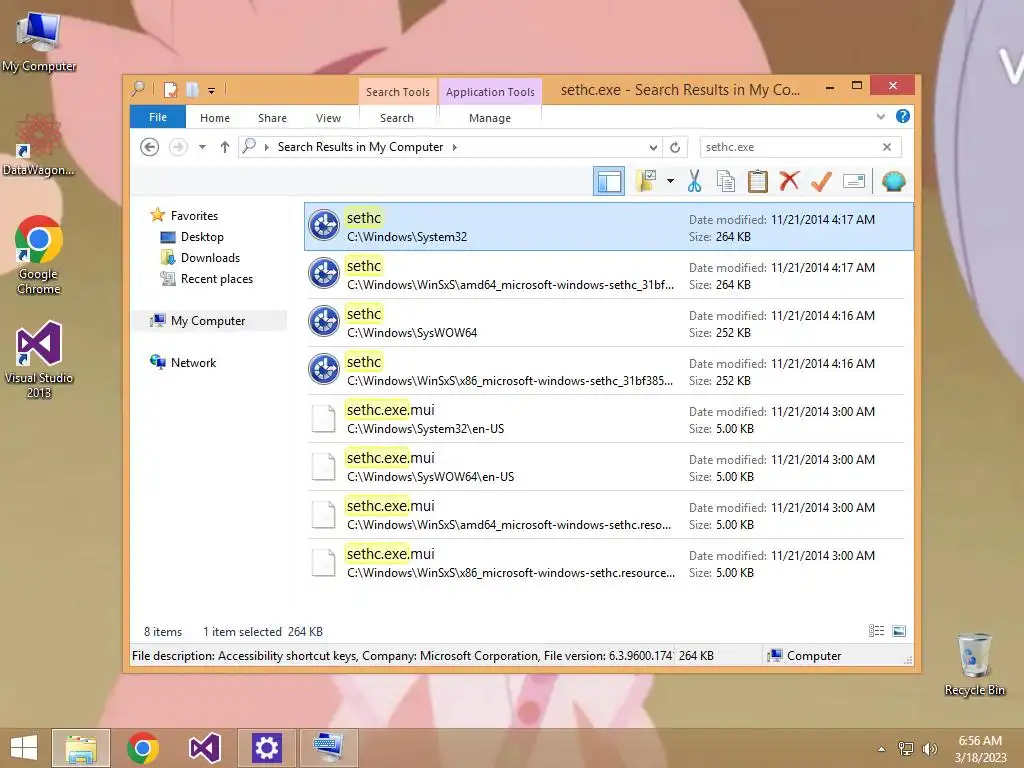Screen dimensions: 1024x768
Task: Click the Copy documents icon
Action: [726, 181]
